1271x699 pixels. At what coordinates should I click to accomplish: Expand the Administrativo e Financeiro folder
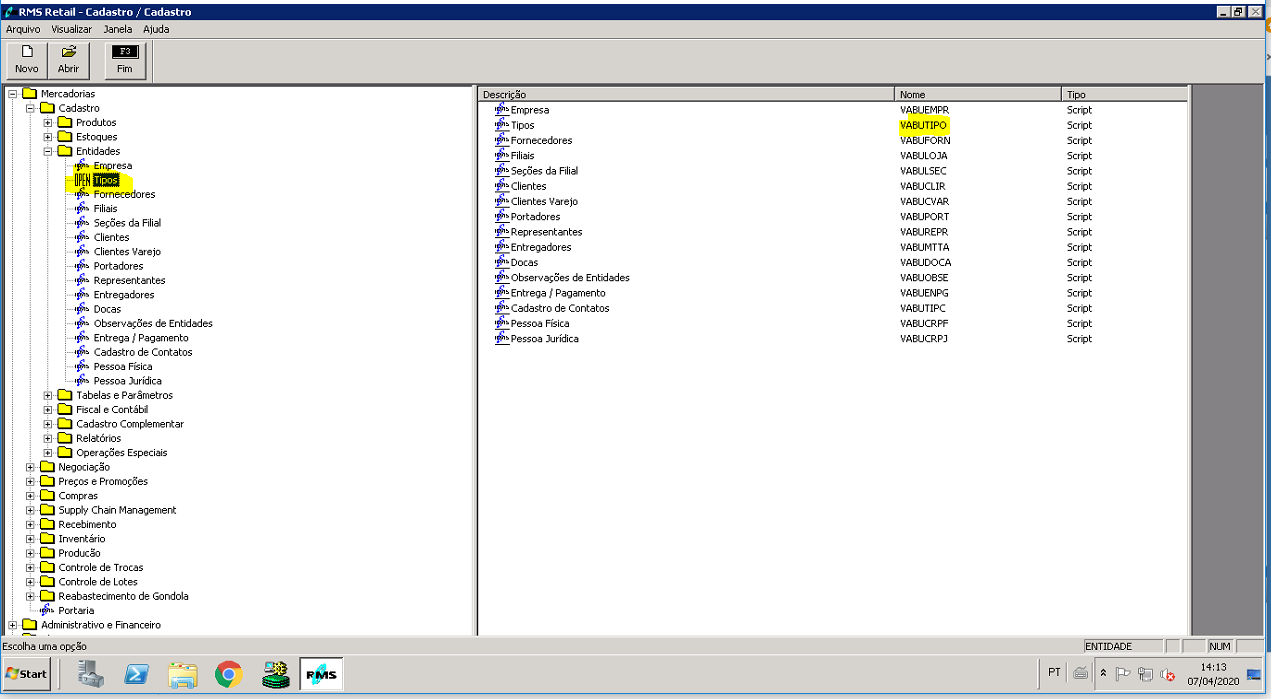point(12,625)
